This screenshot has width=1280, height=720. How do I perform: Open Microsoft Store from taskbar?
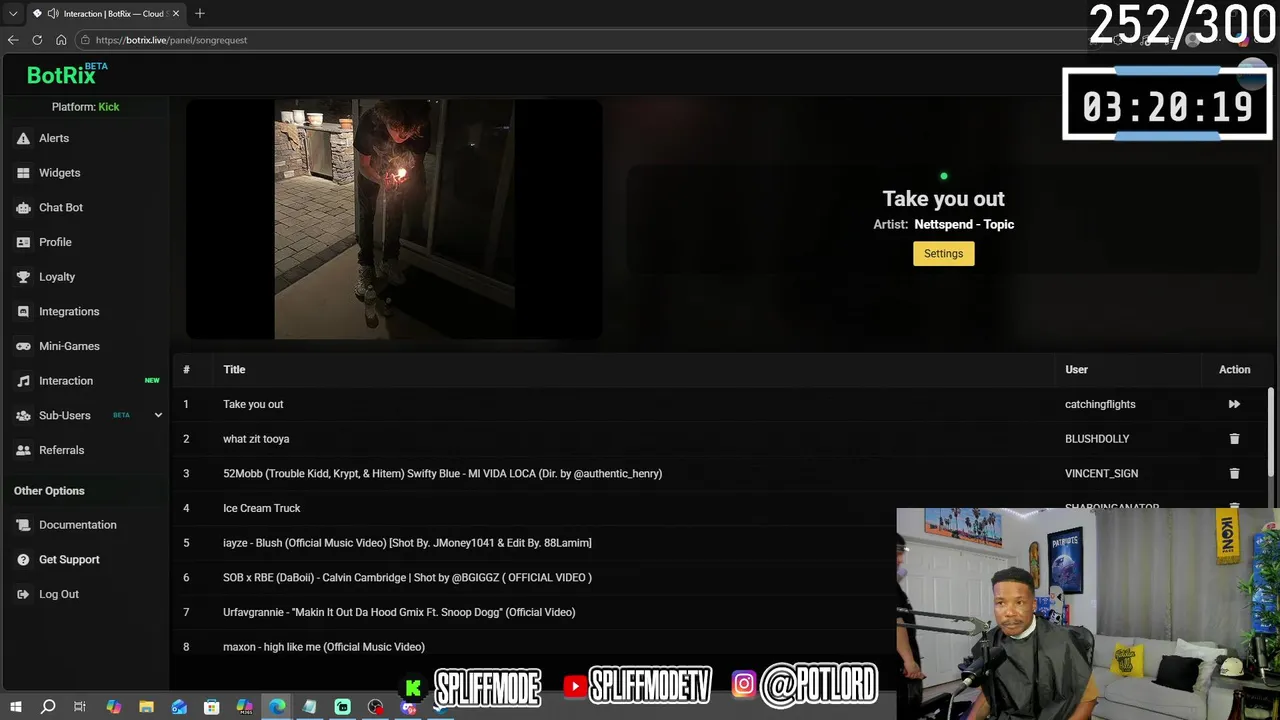click(212, 707)
